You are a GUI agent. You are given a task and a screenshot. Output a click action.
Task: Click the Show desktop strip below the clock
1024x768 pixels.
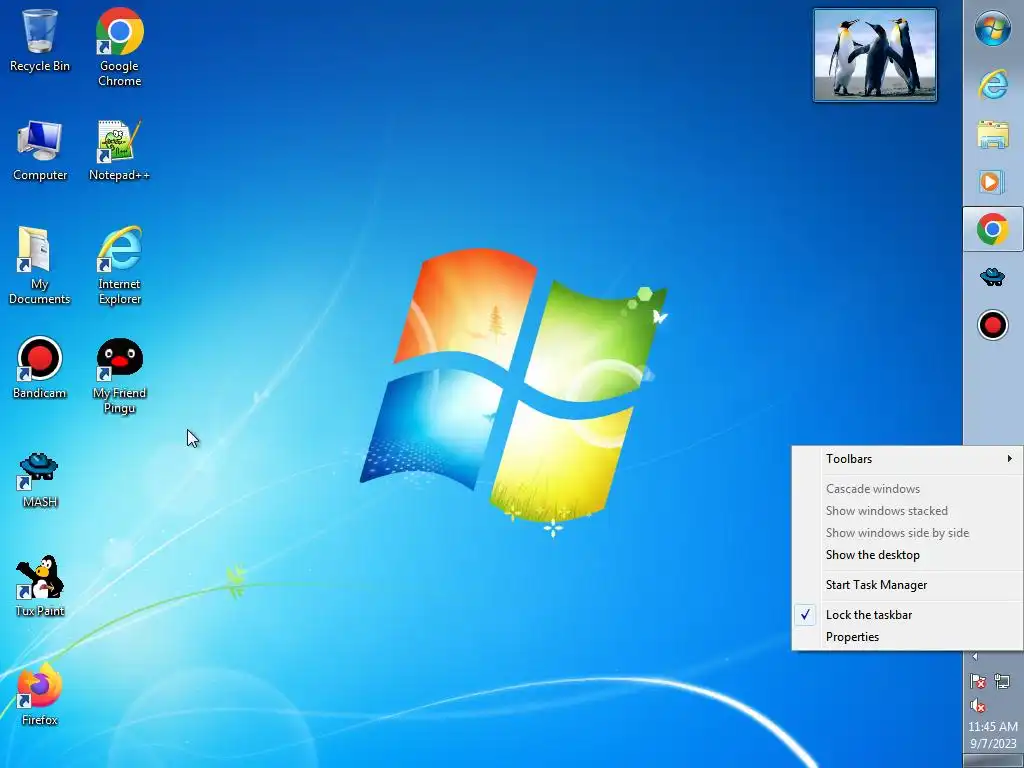993,761
